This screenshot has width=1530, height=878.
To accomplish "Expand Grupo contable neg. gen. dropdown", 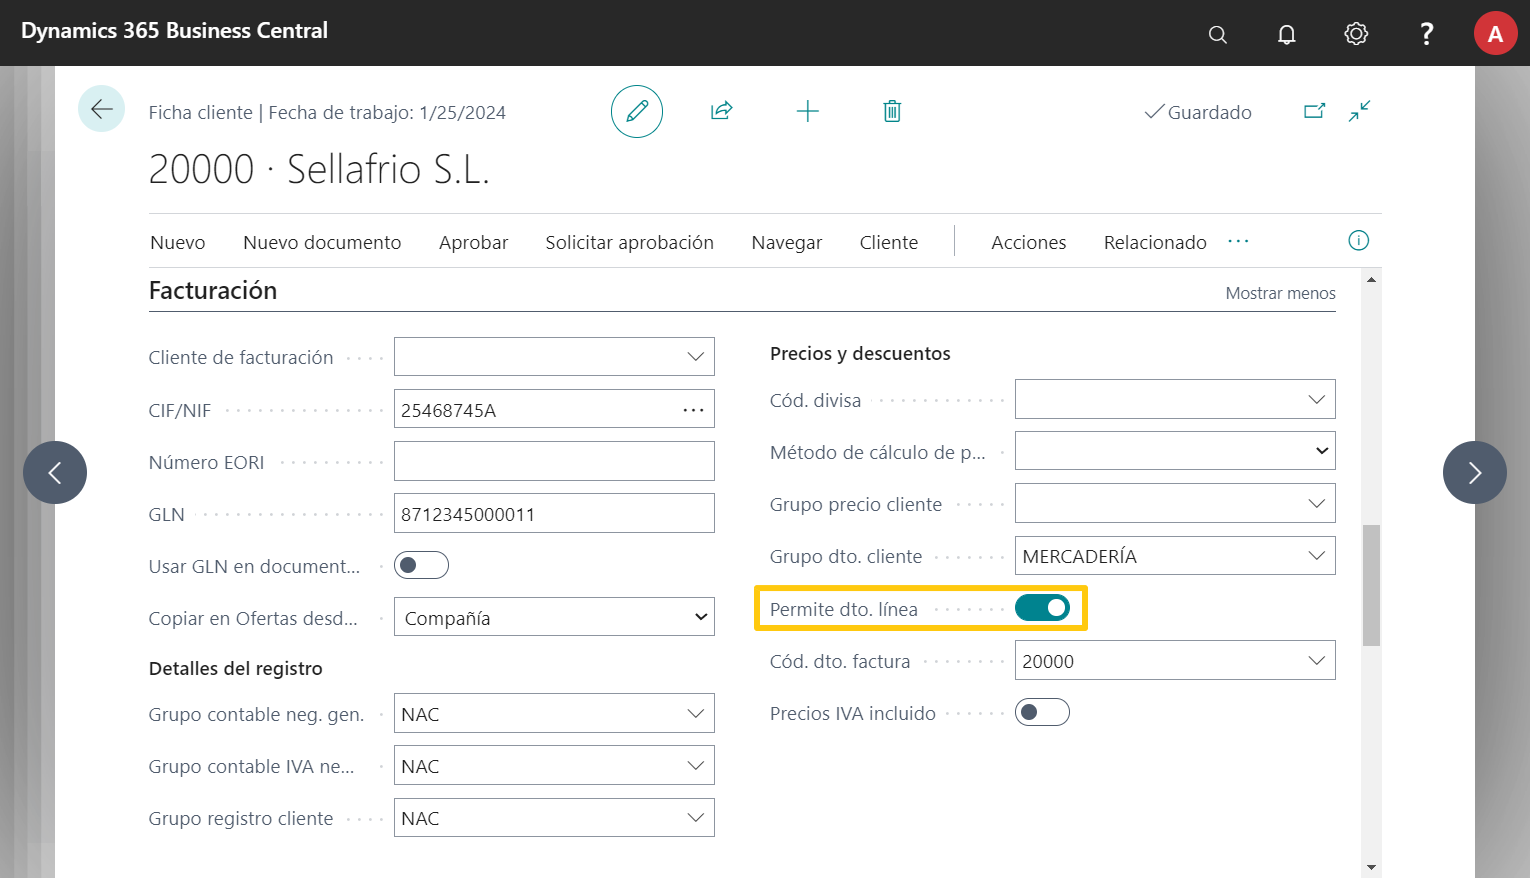I will tap(695, 714).
